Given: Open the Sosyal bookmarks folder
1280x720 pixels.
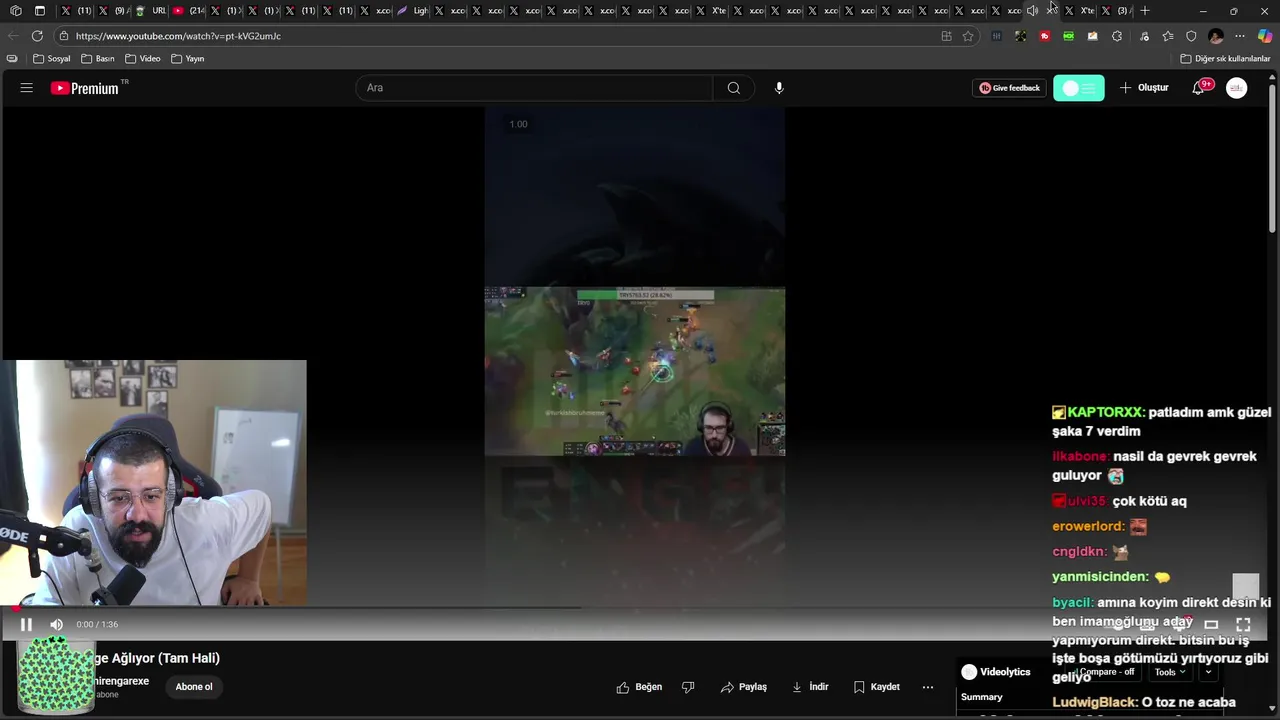Looking at the screenshot, I should 52,59.
